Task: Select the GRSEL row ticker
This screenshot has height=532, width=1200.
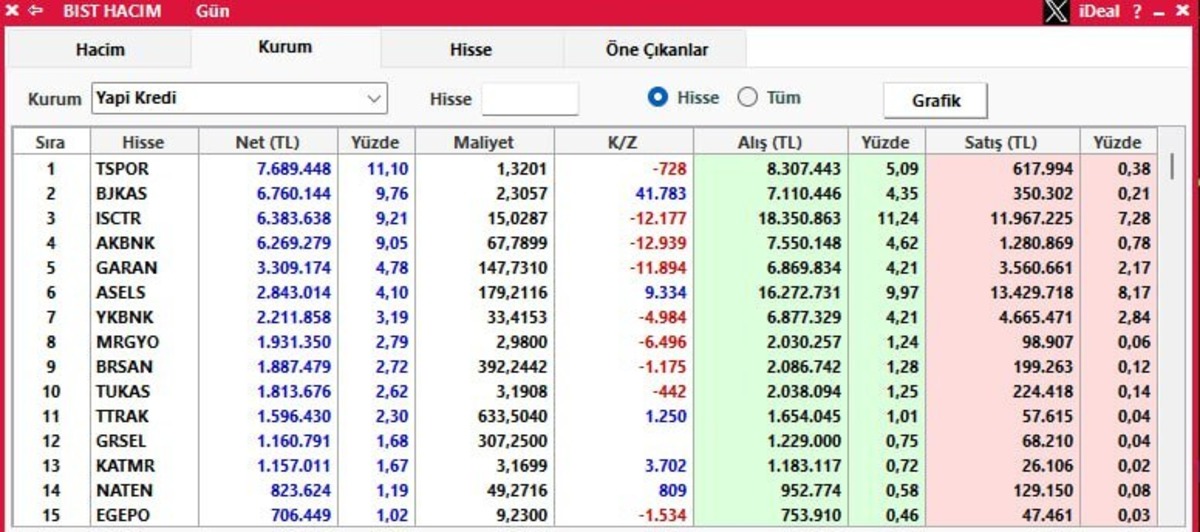Action: click(121, 441)
